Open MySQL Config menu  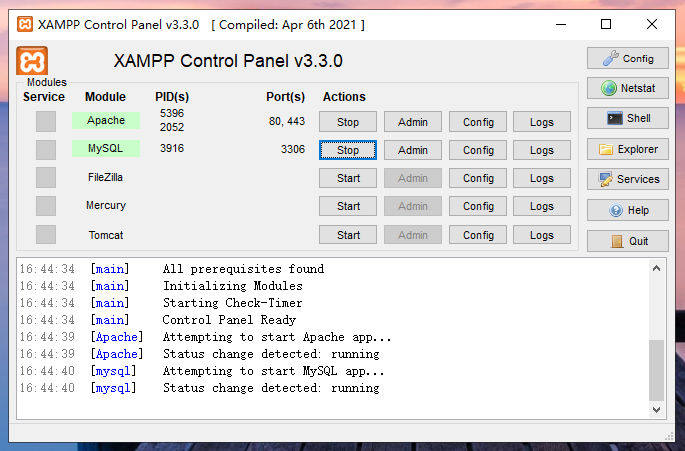click(x=478, y=150)
